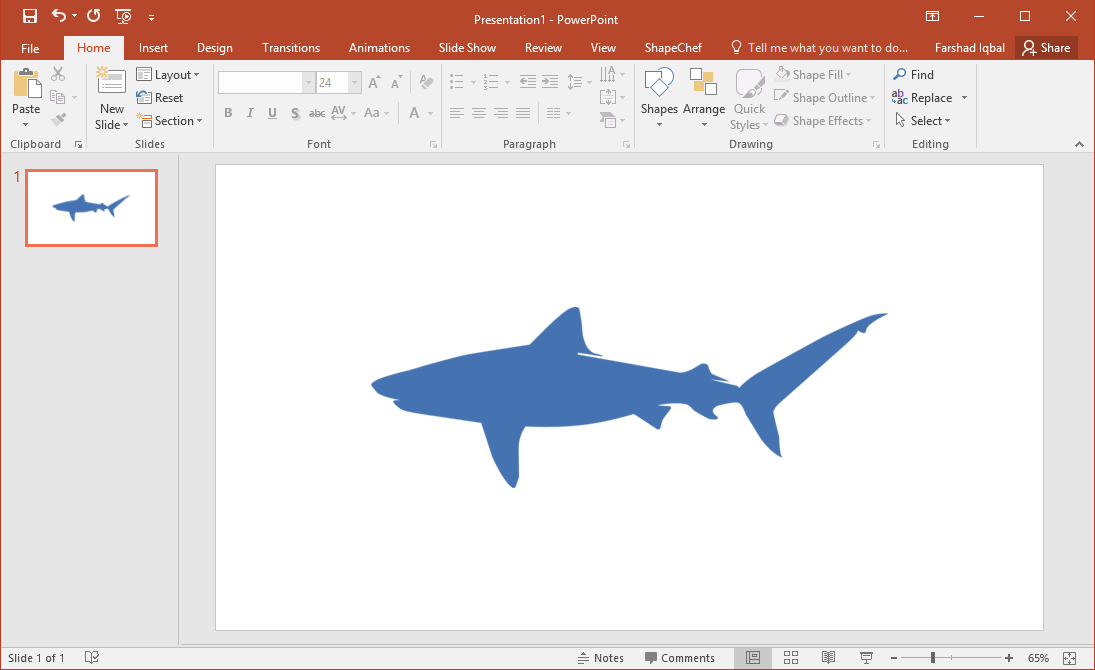Click the Arrange objects icon
The image size is (1095, 670).
click(x=704, y=98)
